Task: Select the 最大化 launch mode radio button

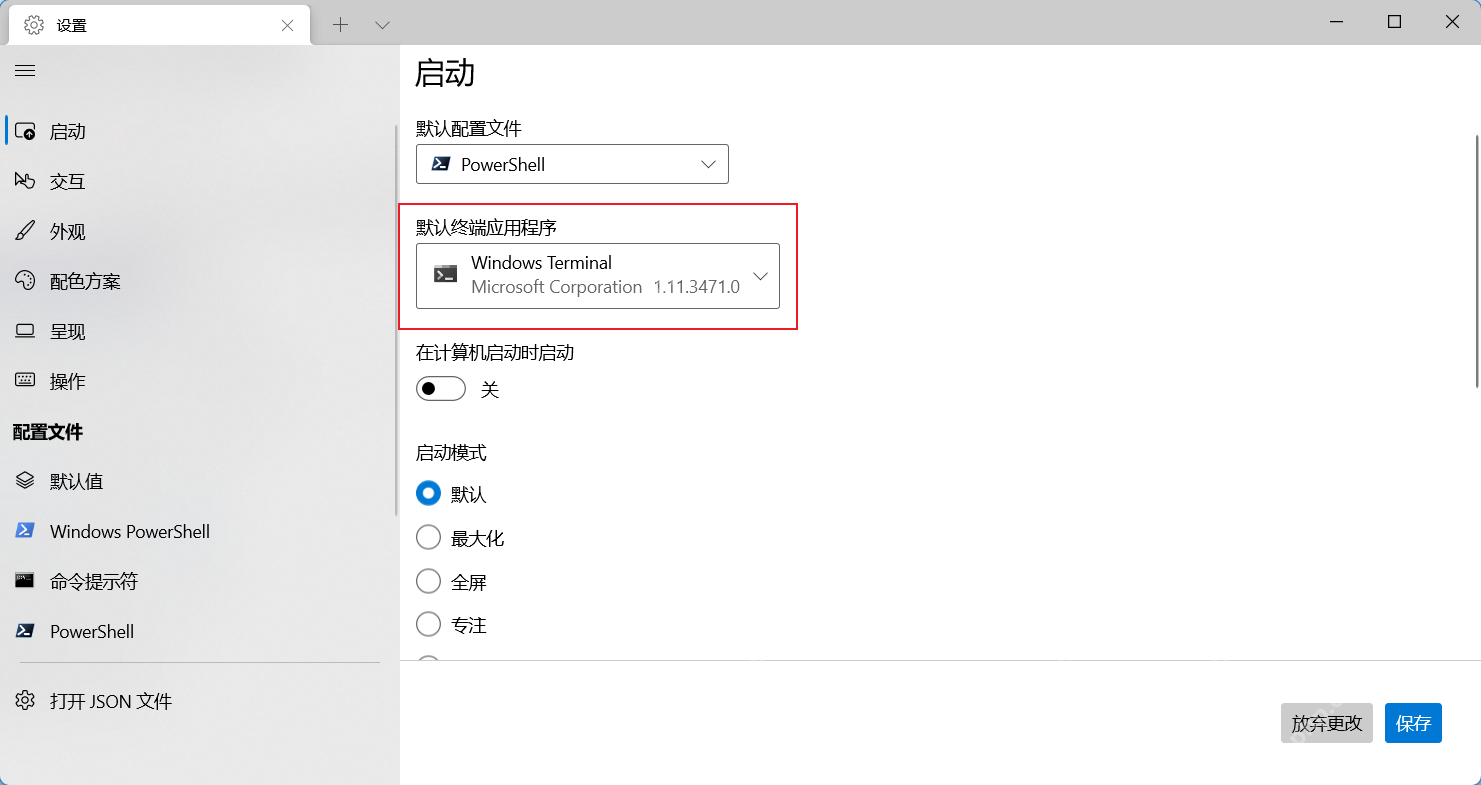Action: (x=428, y=538)
